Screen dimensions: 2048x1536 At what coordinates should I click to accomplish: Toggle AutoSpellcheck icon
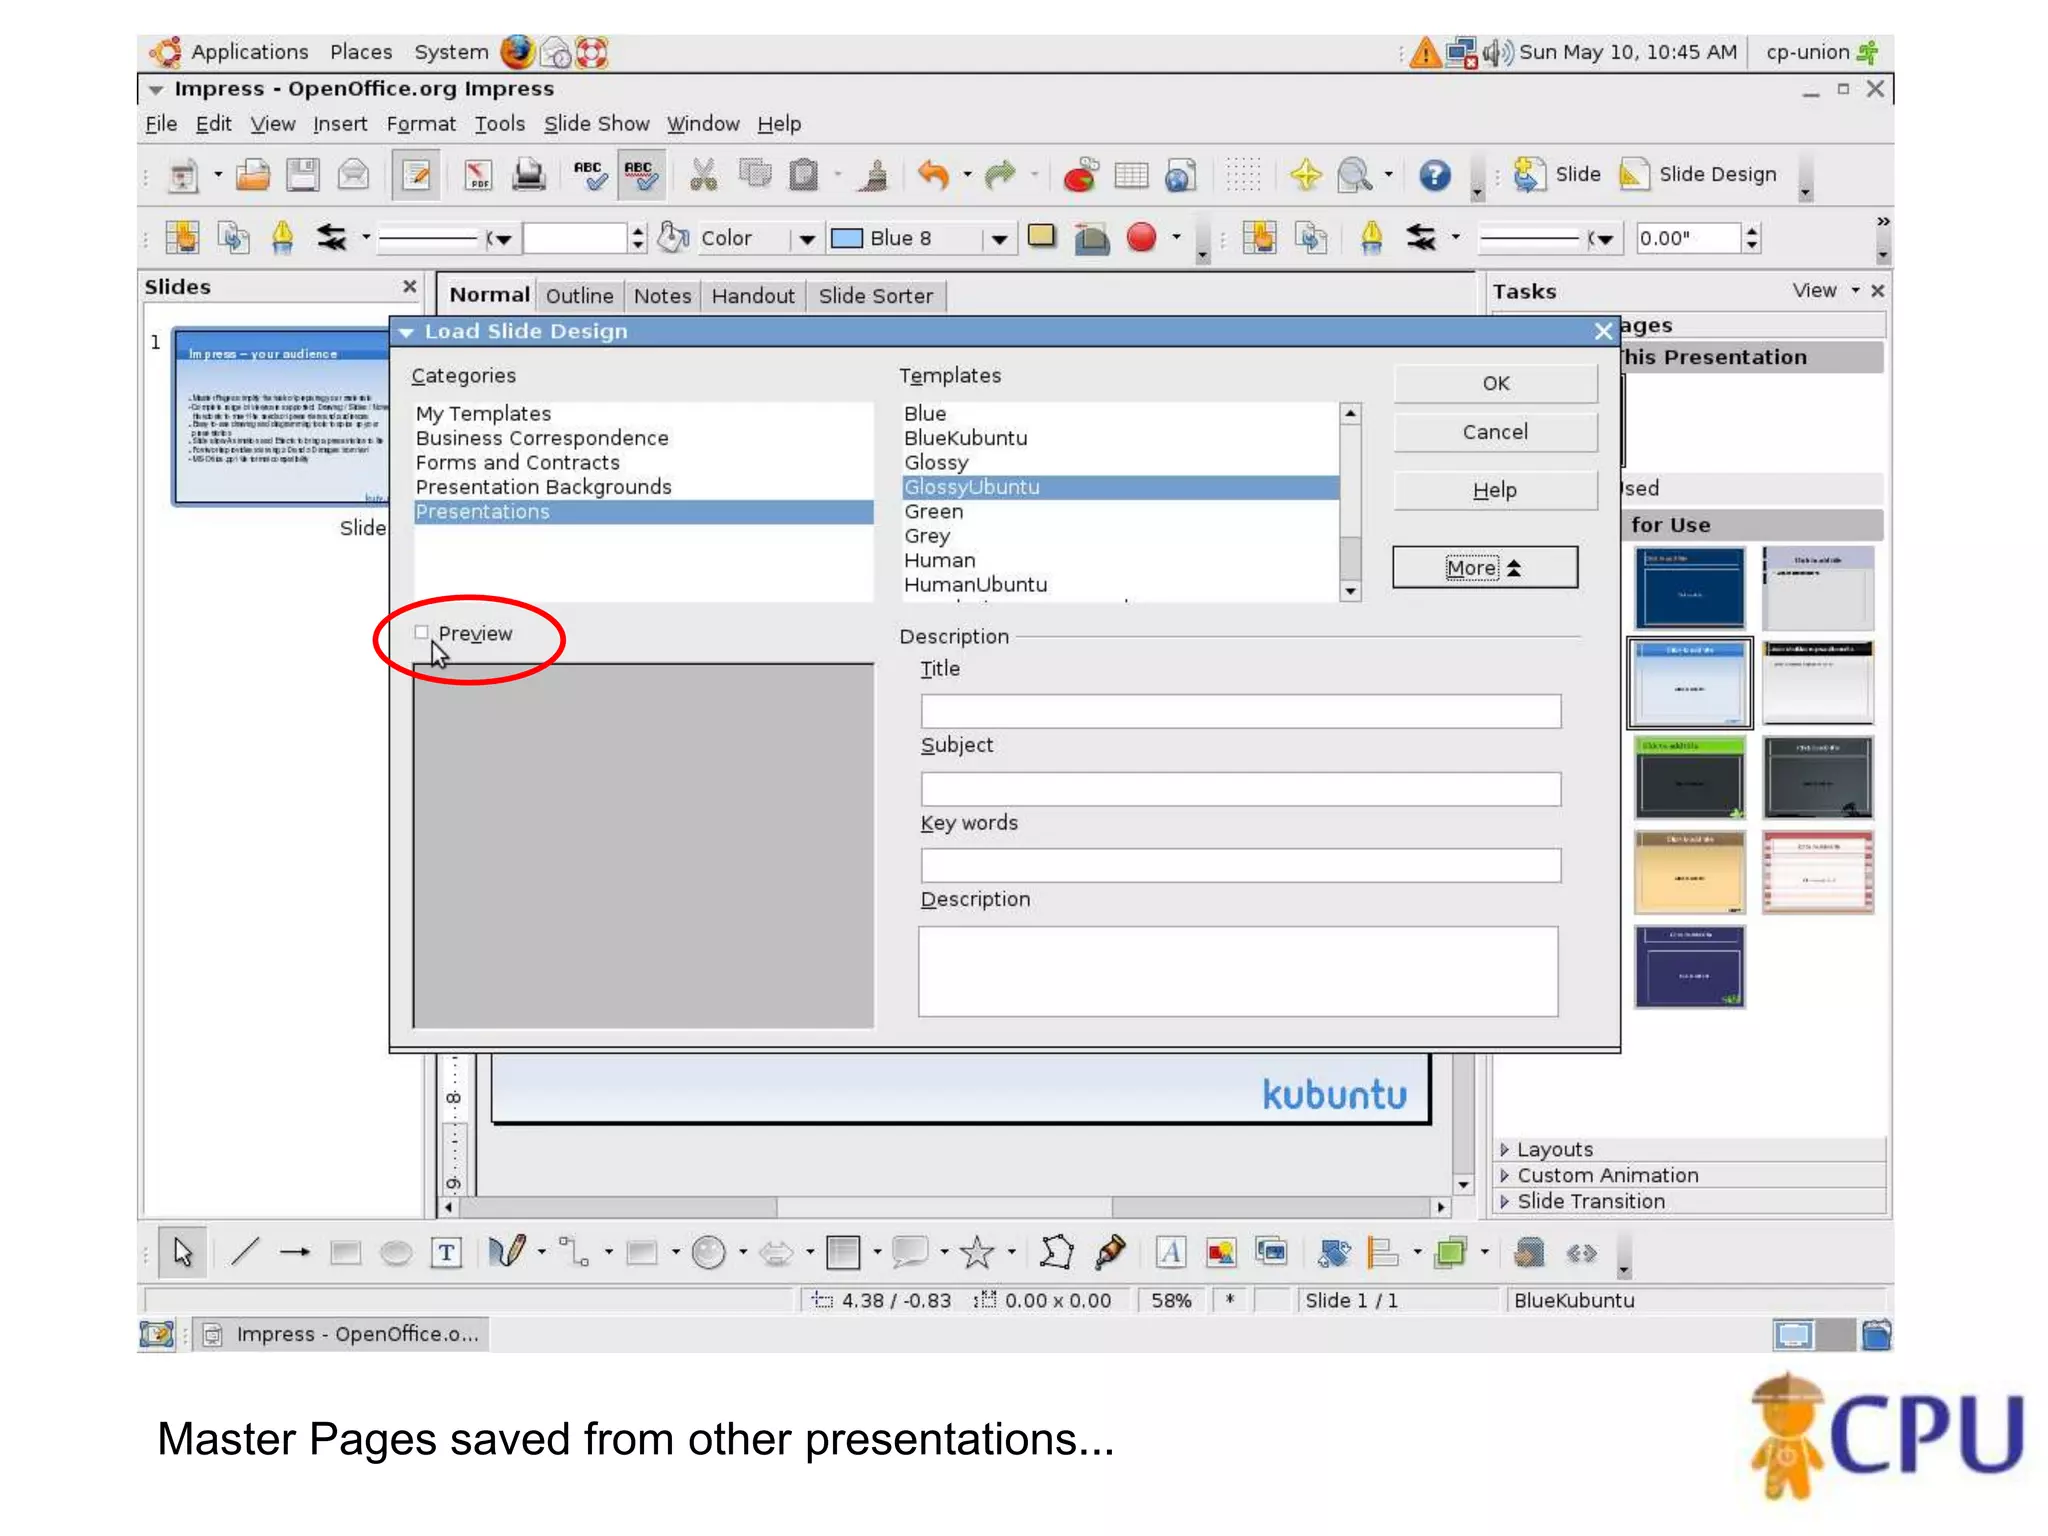640,175
